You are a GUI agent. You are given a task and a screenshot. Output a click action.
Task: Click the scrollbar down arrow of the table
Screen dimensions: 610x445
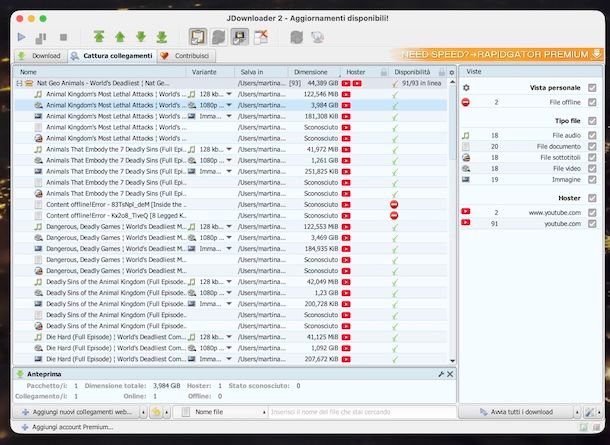click(x=452, y=361)
